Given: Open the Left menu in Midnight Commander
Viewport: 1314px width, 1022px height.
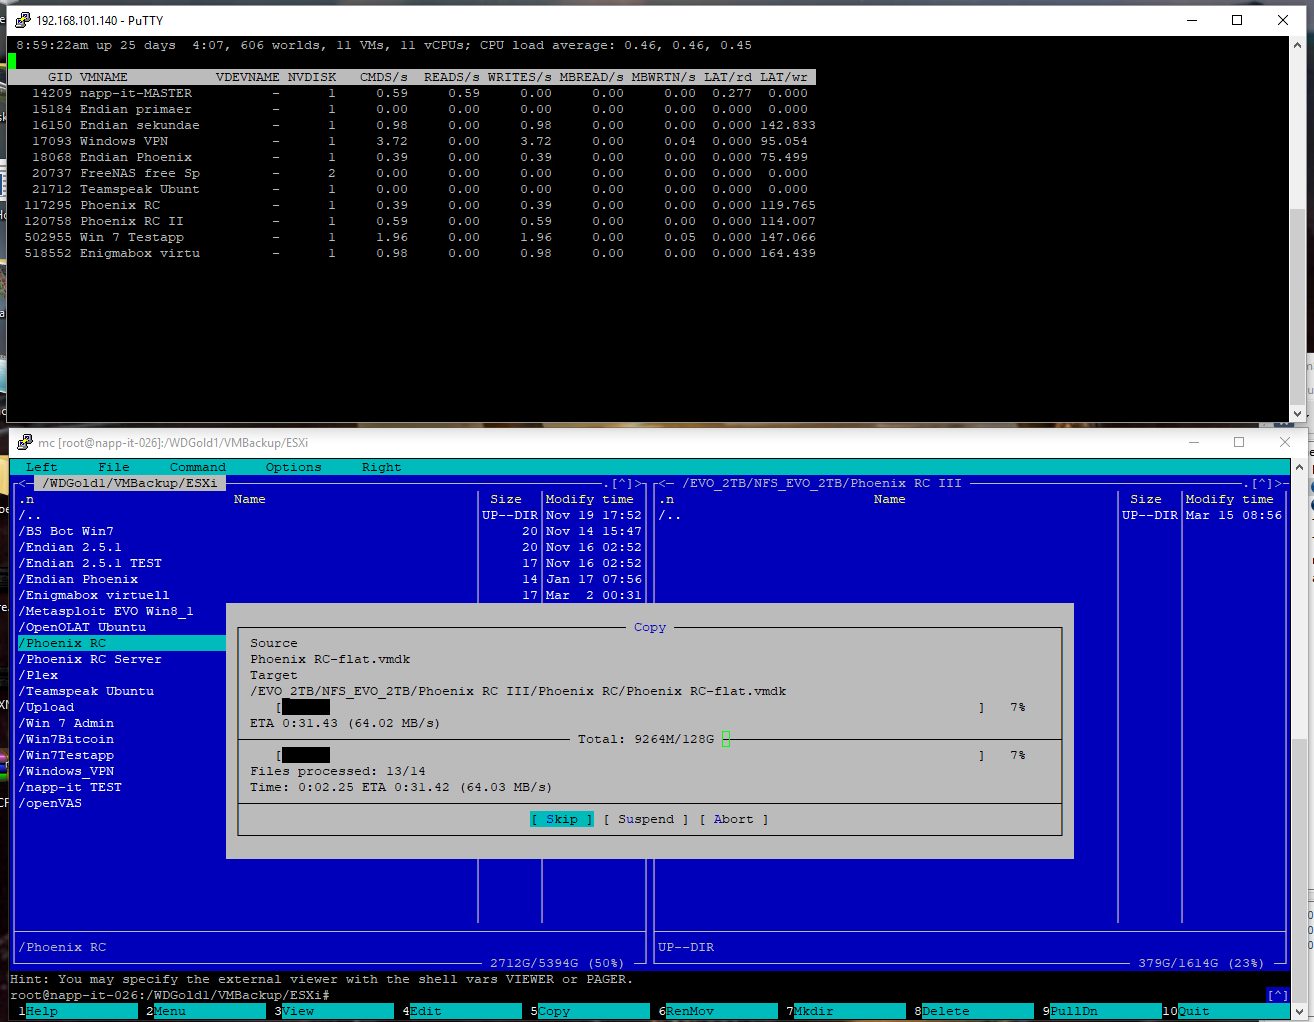Looking at the screenshot, I should [41, 467].
